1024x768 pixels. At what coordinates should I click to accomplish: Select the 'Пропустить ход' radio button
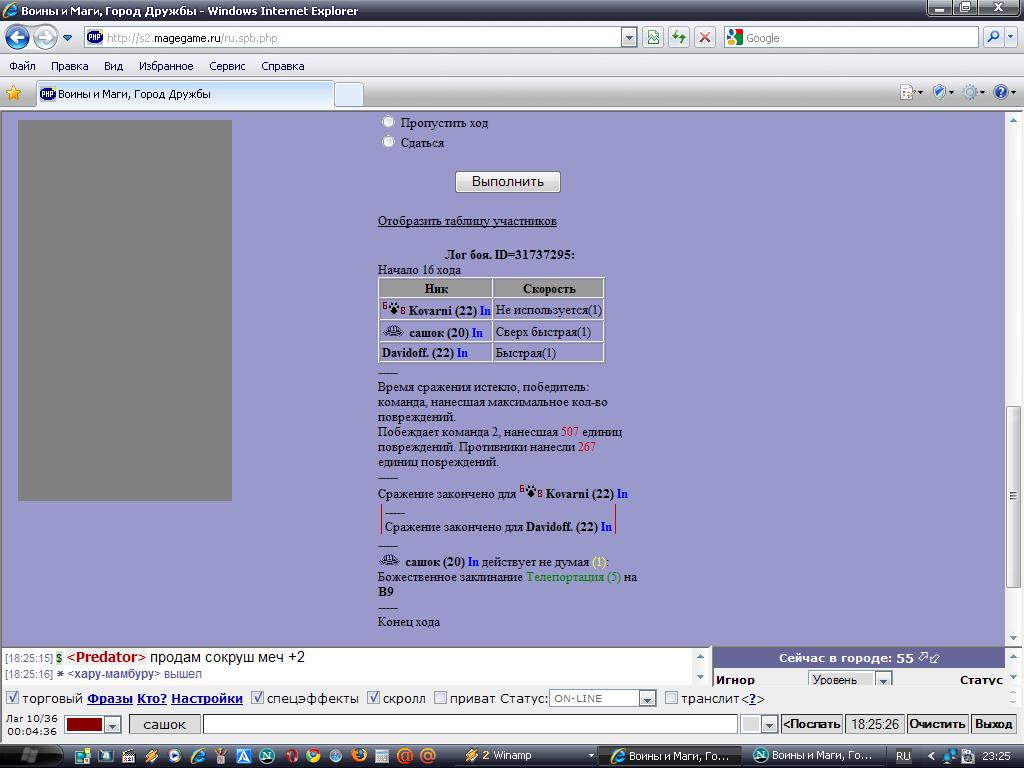(x=388, y=122)
